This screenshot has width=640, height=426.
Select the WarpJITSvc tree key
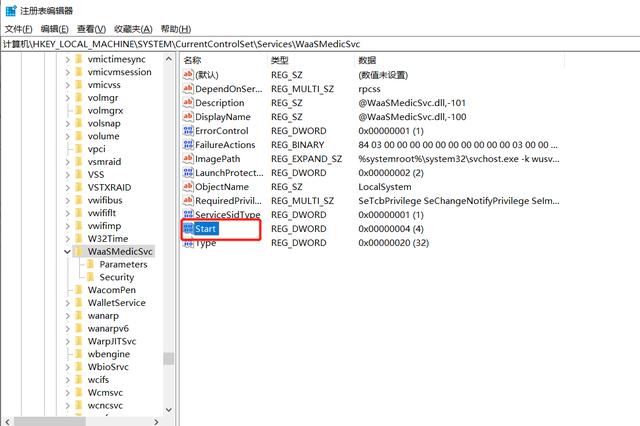point(111,341)
